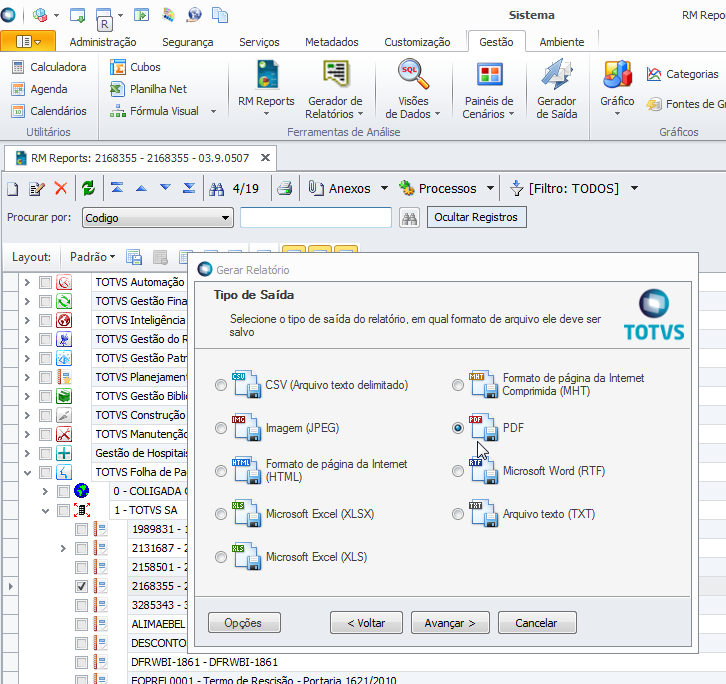
Task: Expand the Fórmula Visual dropdown arrow
Action: coord(213,111)
